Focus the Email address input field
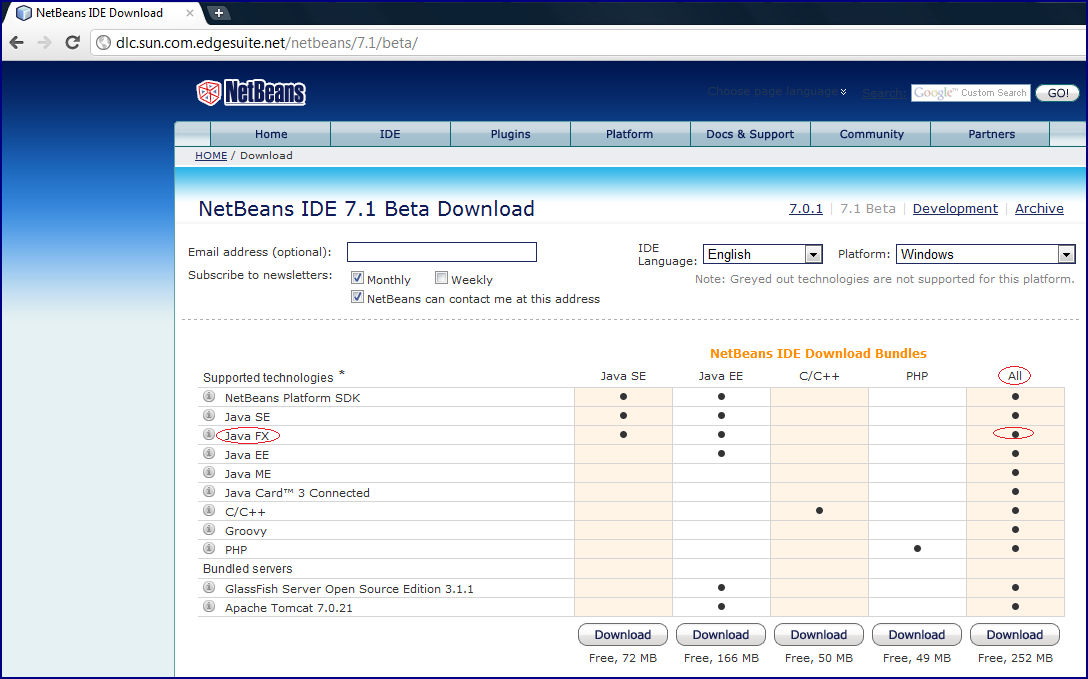 (442, 252)
